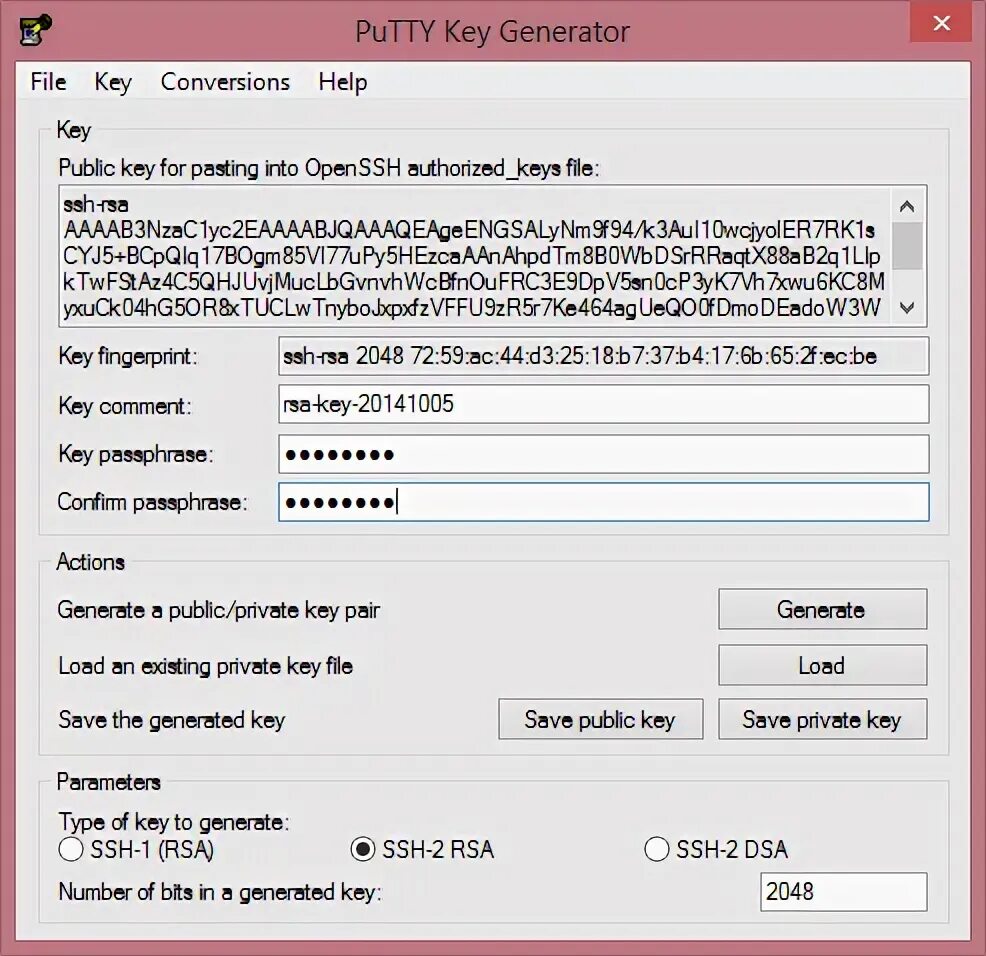This screenshot has height=956, width=986.
Task: Click 'Number of bits in a generated key:' label
Action: [x=220, y=892]
